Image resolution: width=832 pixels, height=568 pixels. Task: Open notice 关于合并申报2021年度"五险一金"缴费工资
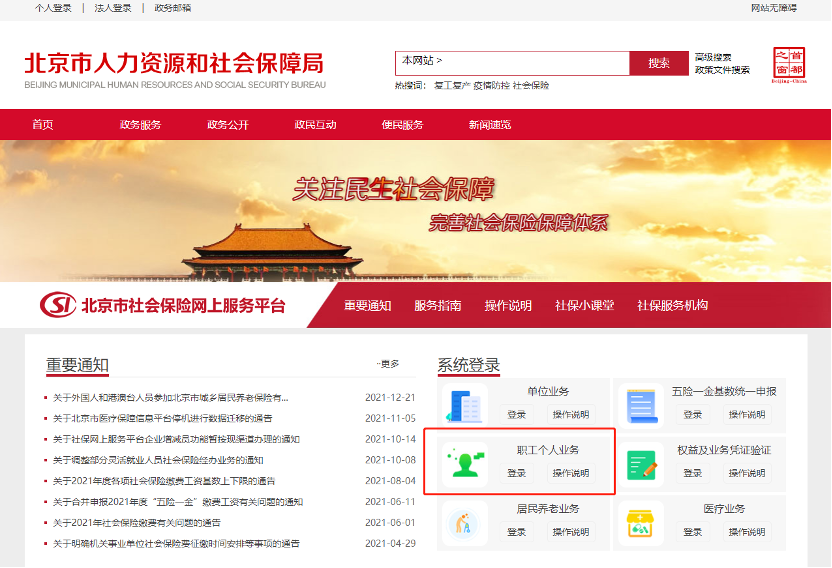pos(178,502)
